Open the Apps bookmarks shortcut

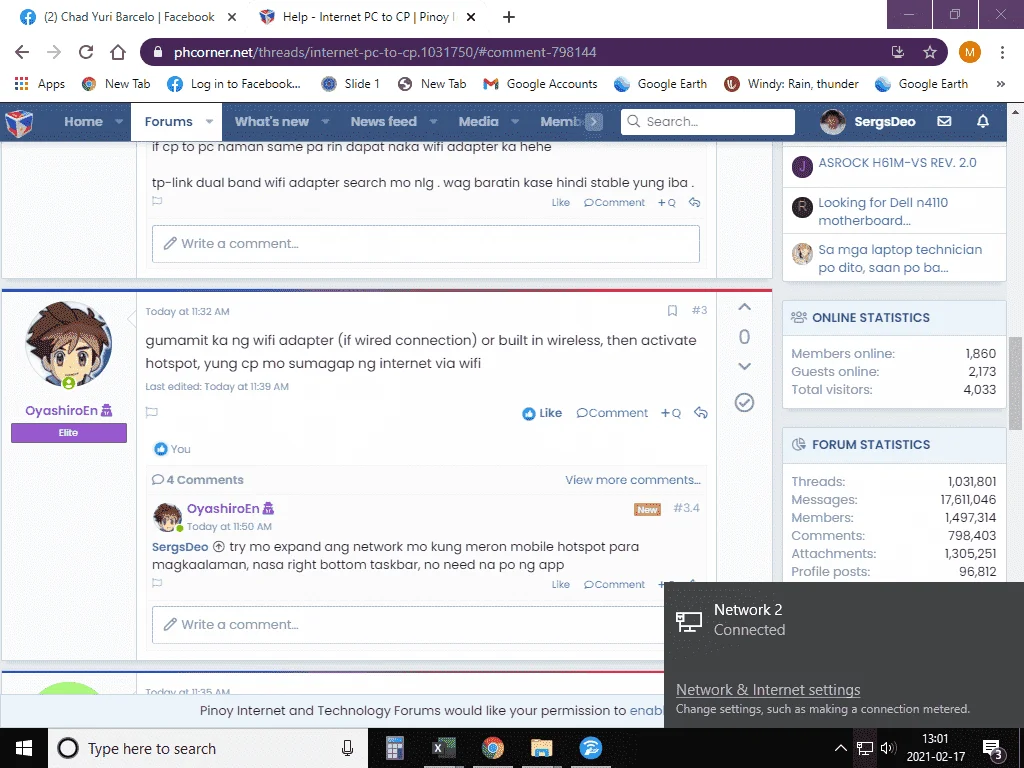(x=40, y=84)
